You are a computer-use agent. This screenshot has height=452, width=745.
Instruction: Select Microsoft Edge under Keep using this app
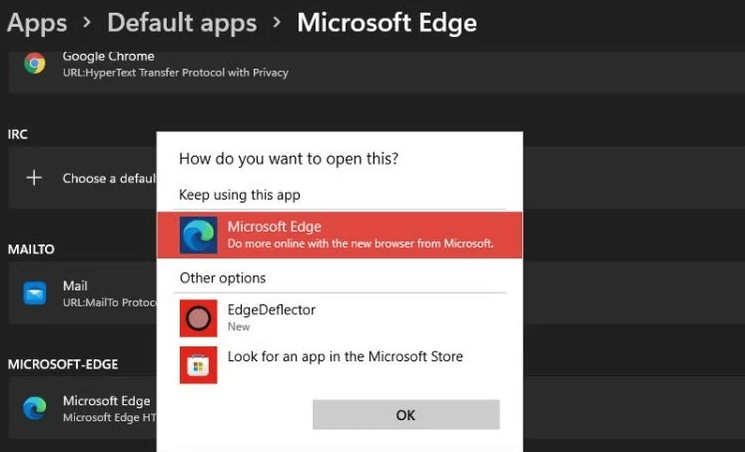point(340,235)
